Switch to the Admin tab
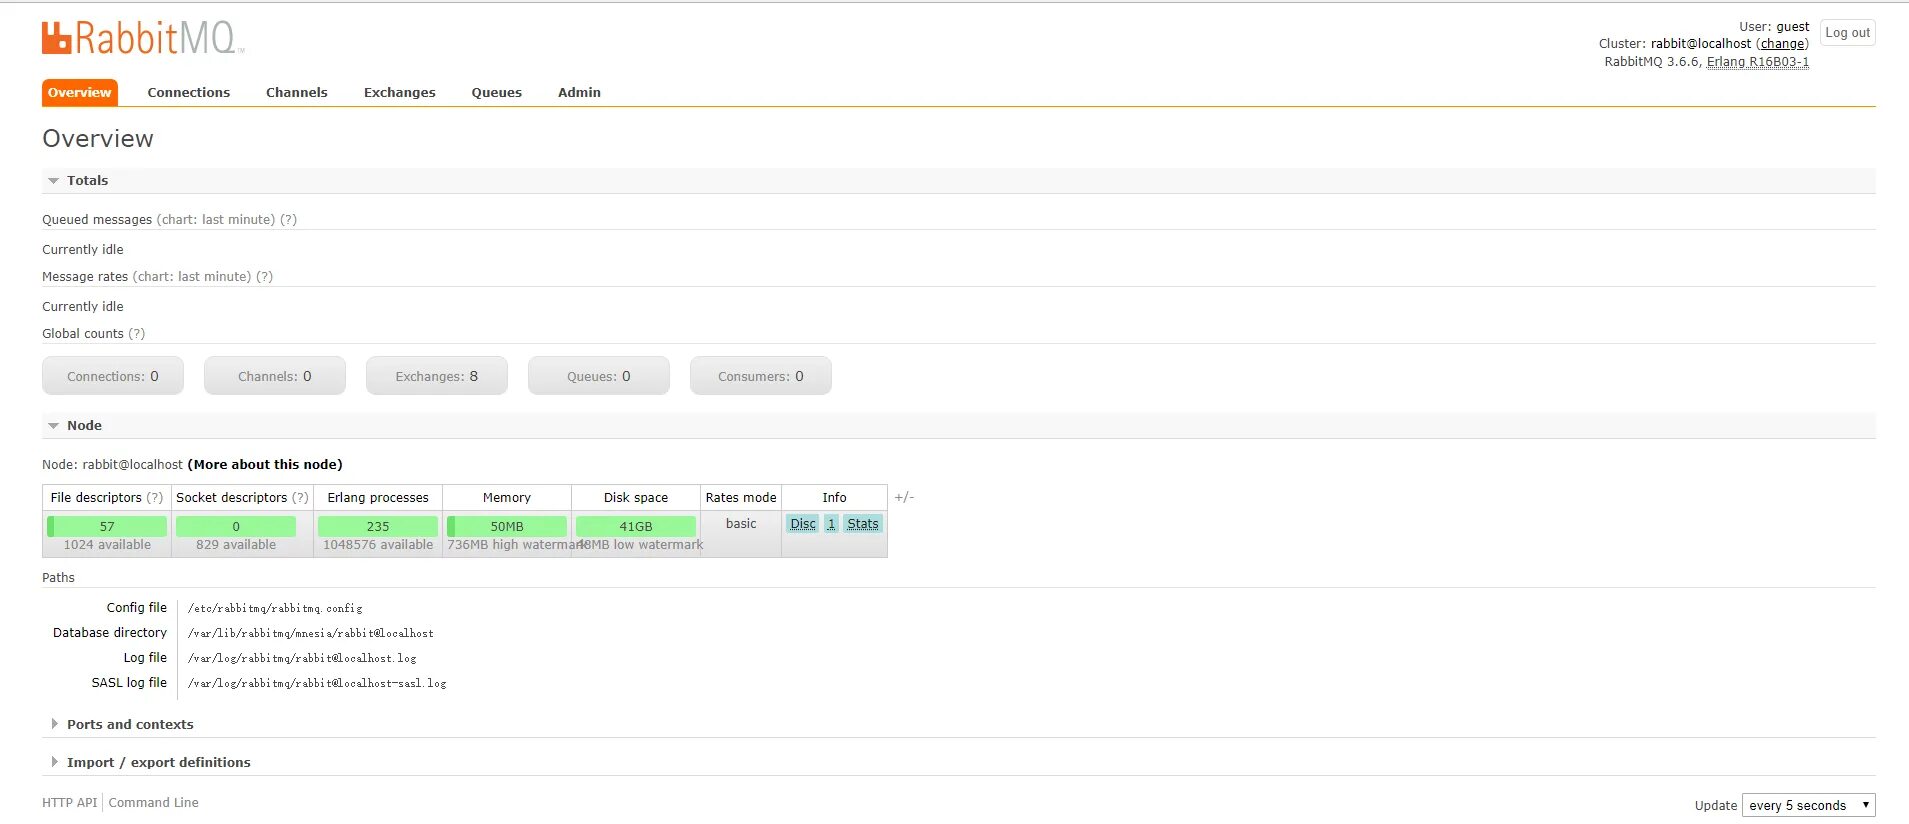This screenshot has width=1909, height=824. 579,92
